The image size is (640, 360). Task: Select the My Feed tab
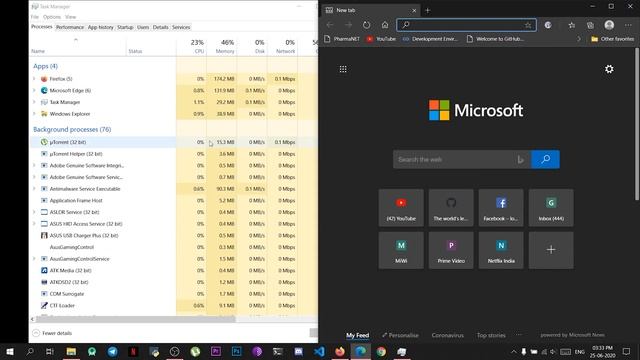point(358,335)
